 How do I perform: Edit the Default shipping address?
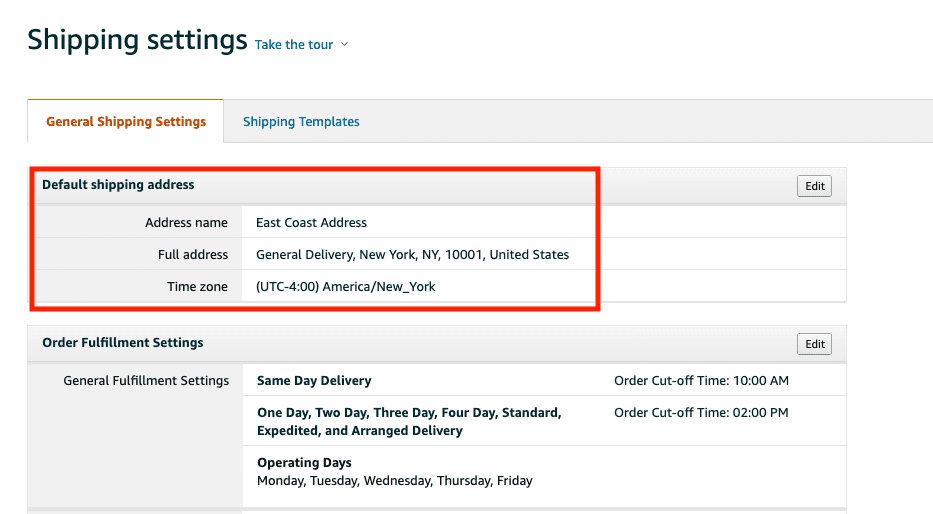pos(815,186)
